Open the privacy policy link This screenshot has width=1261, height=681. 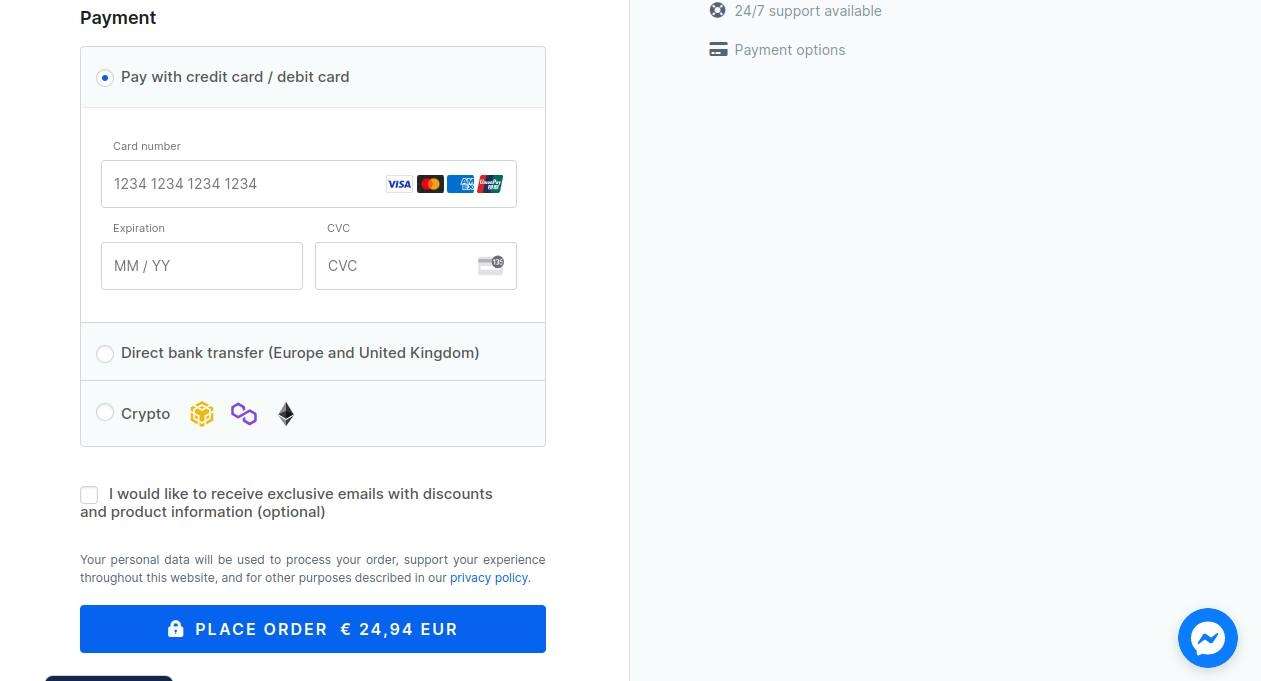(x=489, y=578)
